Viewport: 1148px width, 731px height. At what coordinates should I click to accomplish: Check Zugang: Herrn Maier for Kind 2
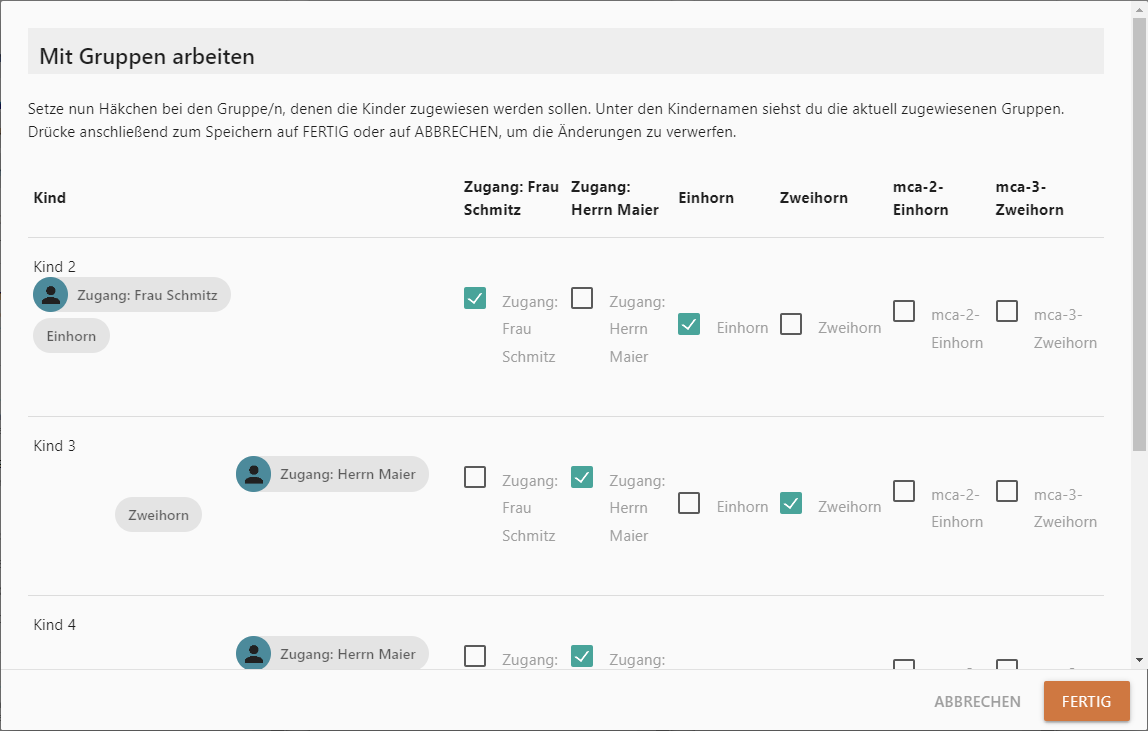[582, 298]
